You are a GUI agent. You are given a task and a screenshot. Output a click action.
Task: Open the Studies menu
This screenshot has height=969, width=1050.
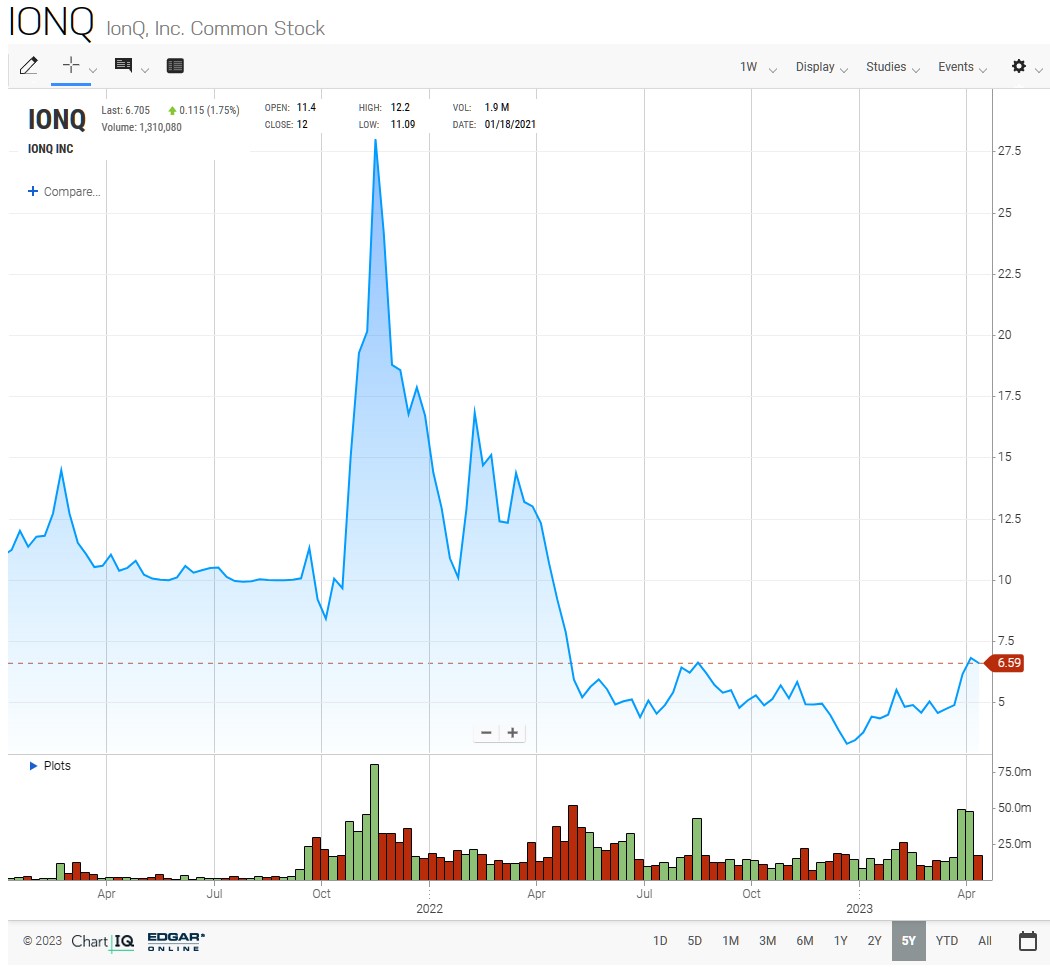[x=893, y=67]
